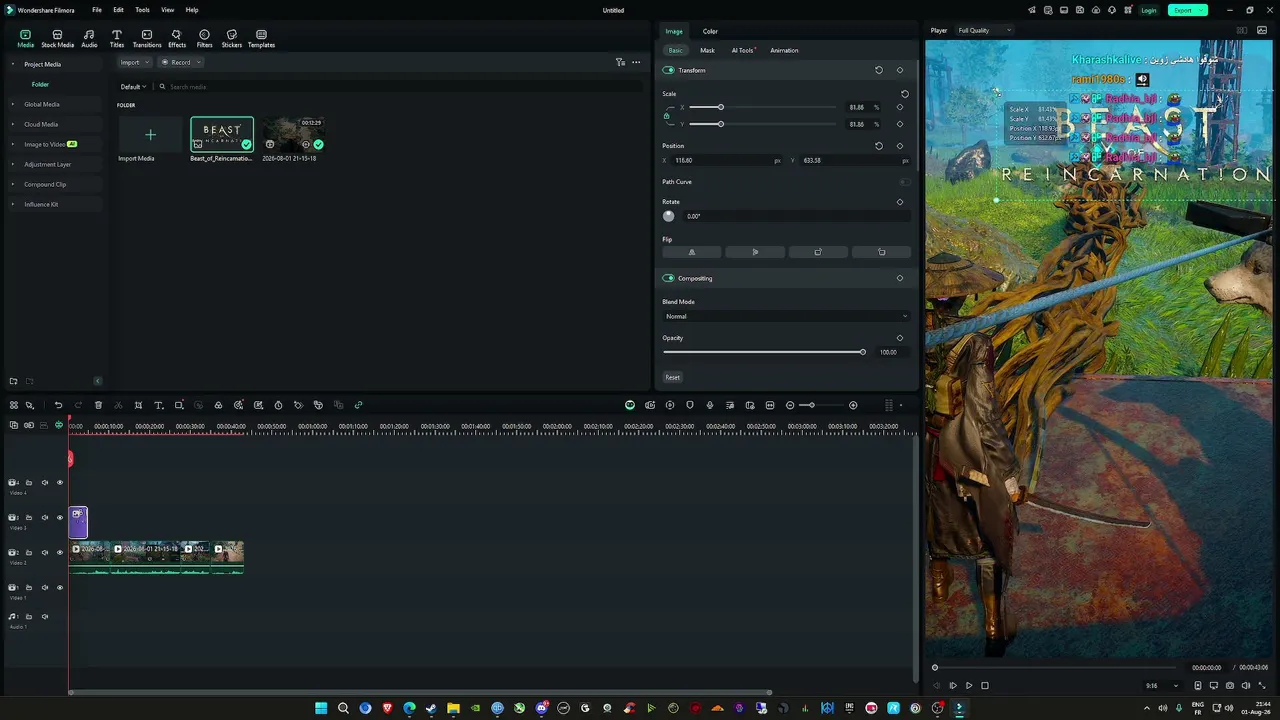The height and width of the screenshot is (720, 1280).
Task: Click the filter icon in media panel
Action: pos(620,62)
